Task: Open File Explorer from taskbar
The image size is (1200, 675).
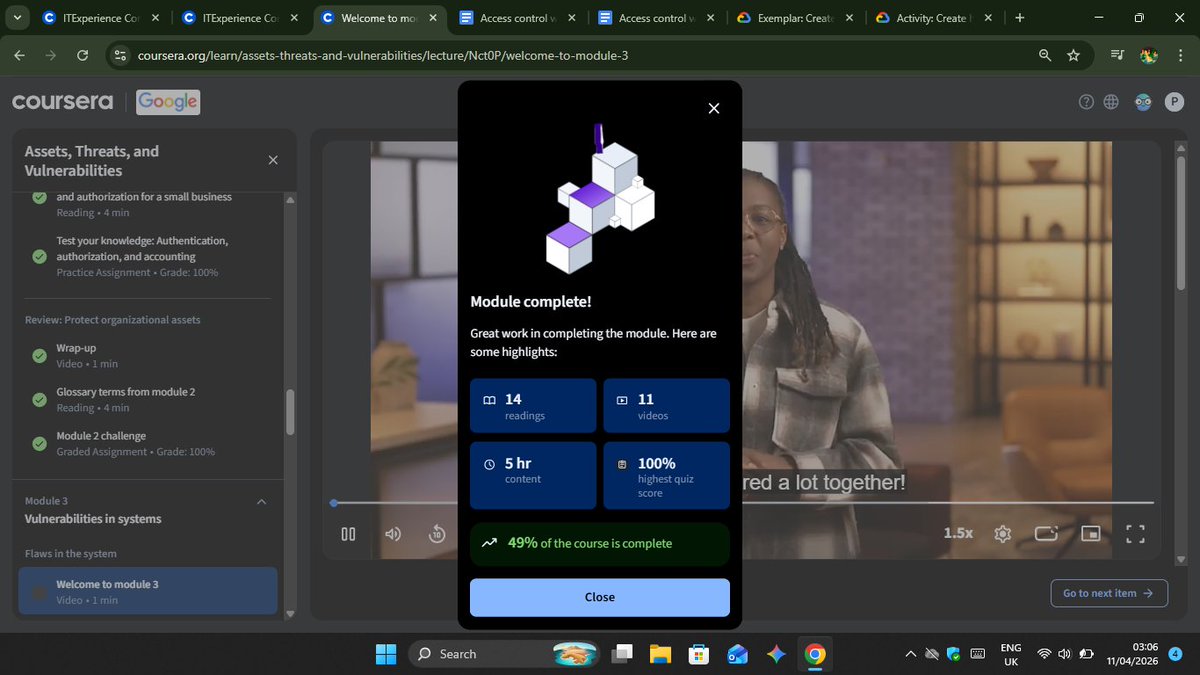Action: tap(659, 654)
